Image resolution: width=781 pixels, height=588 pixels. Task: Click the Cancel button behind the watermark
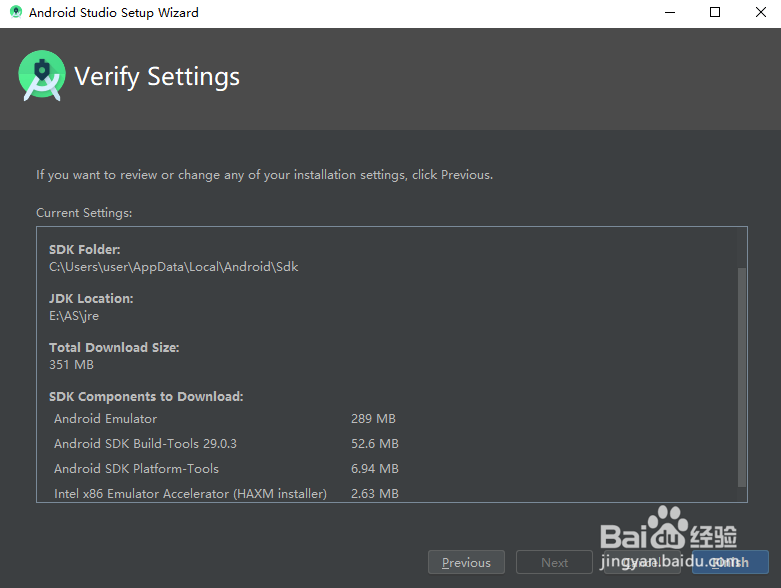[x=643, y=562]
